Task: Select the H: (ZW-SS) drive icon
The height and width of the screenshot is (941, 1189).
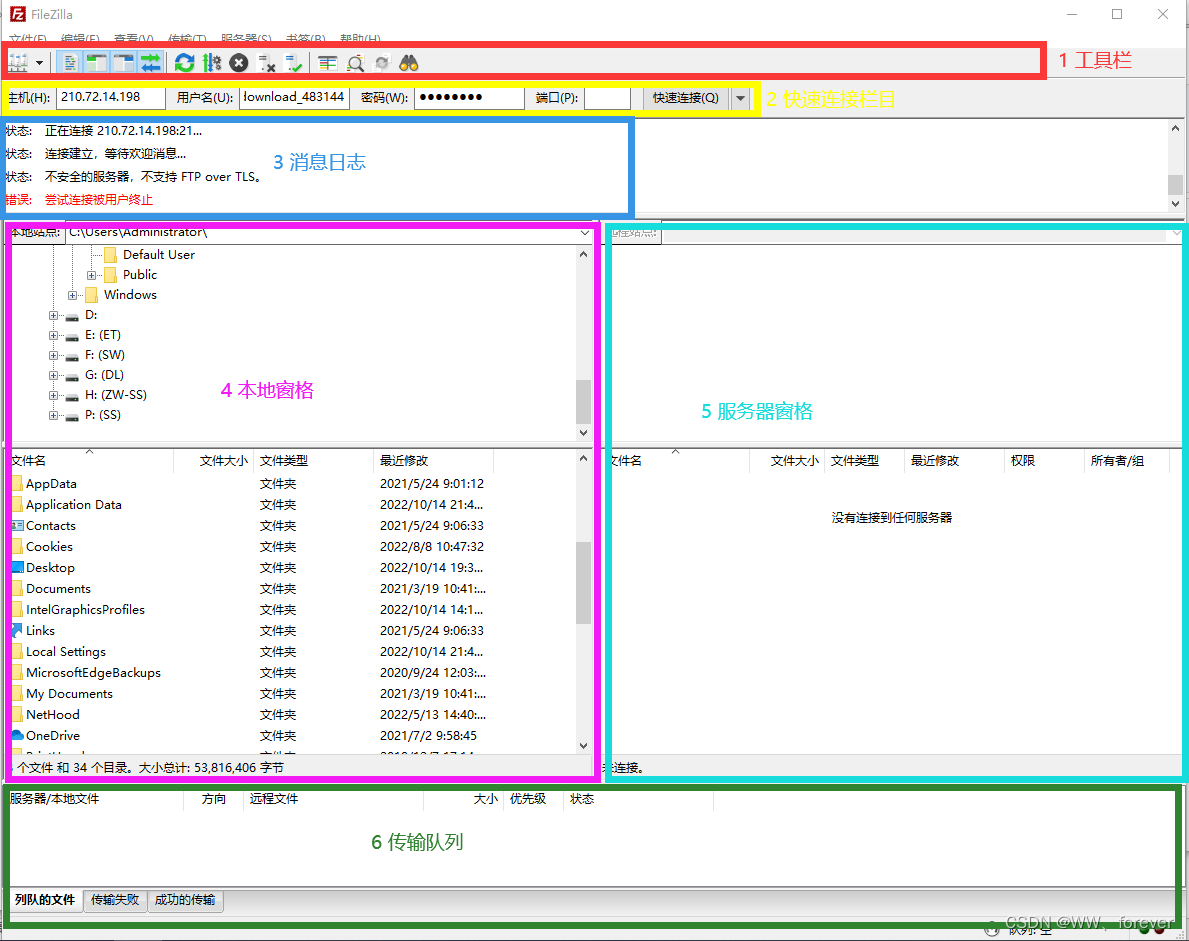Action: pyautogui.click(x=72, y=396)
